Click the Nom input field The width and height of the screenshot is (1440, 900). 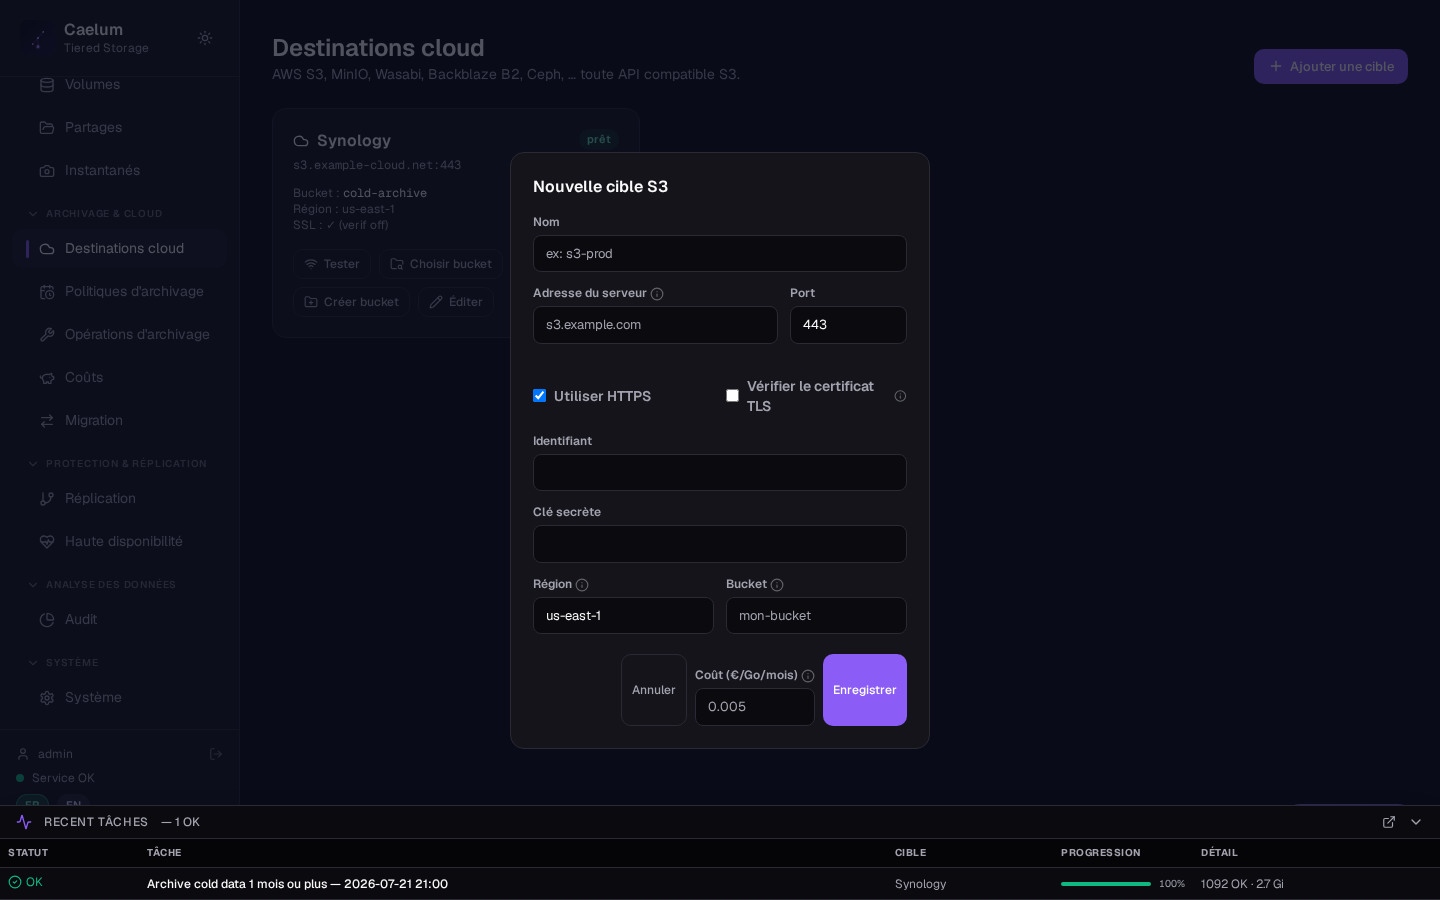(720, 254)
